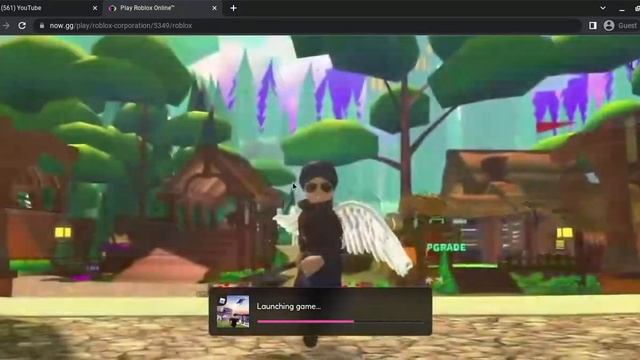The width and height of the screenshot is (640, 360).
Task: Click the launching game progress bar
Action: (x=340, y=322)
